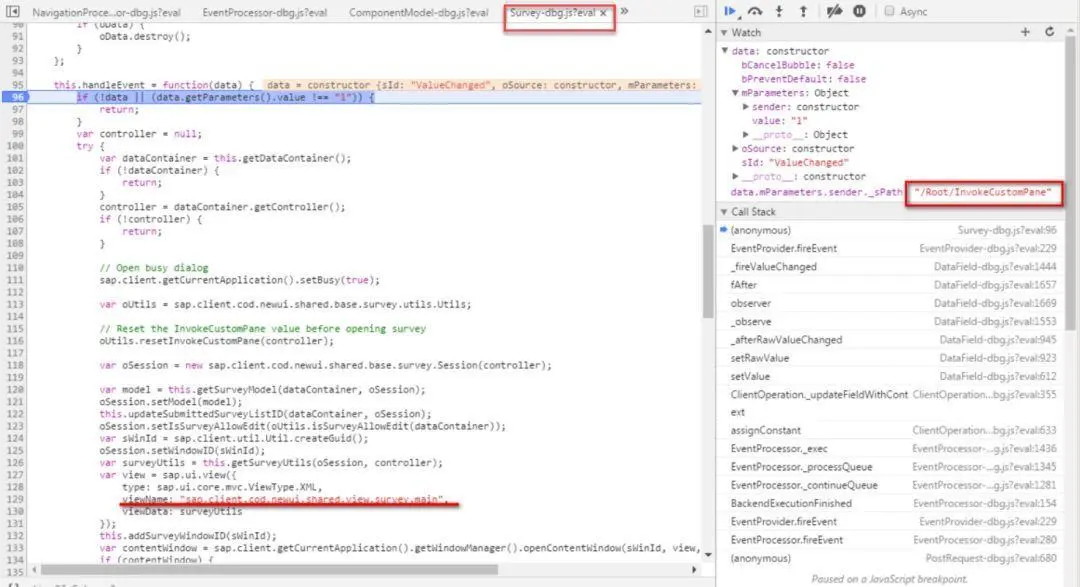1080x587 pixels.
Task: Collapse the data: constructor watch entry
Action: [x=725, y=51]
